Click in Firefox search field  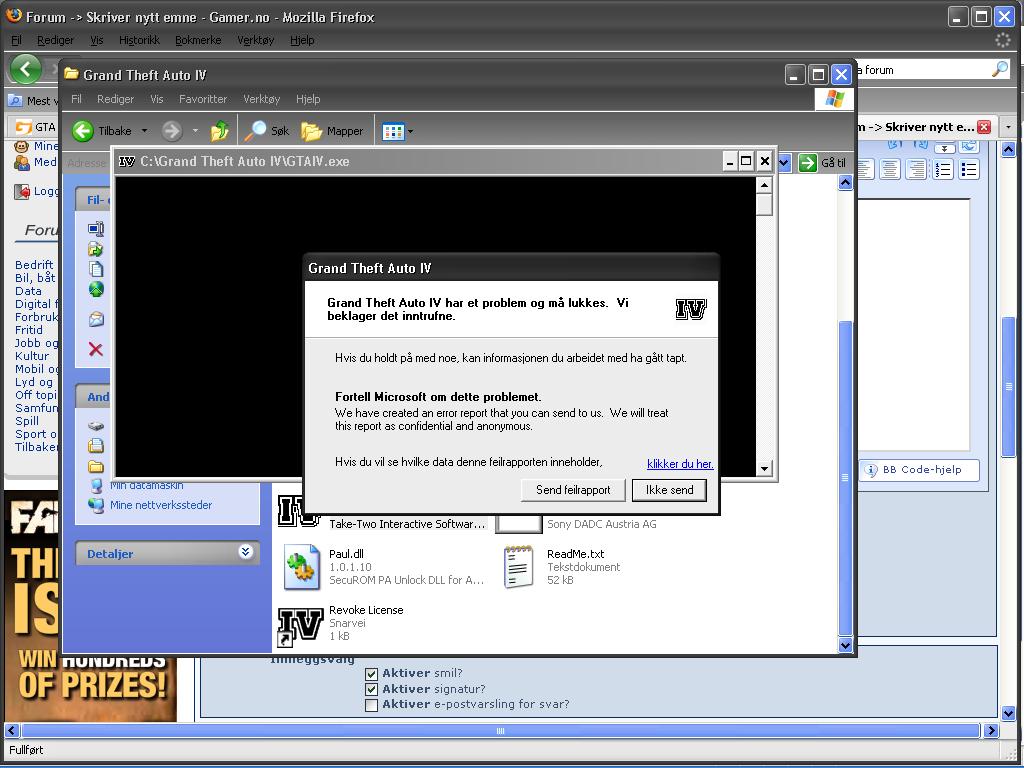point(925,70)
